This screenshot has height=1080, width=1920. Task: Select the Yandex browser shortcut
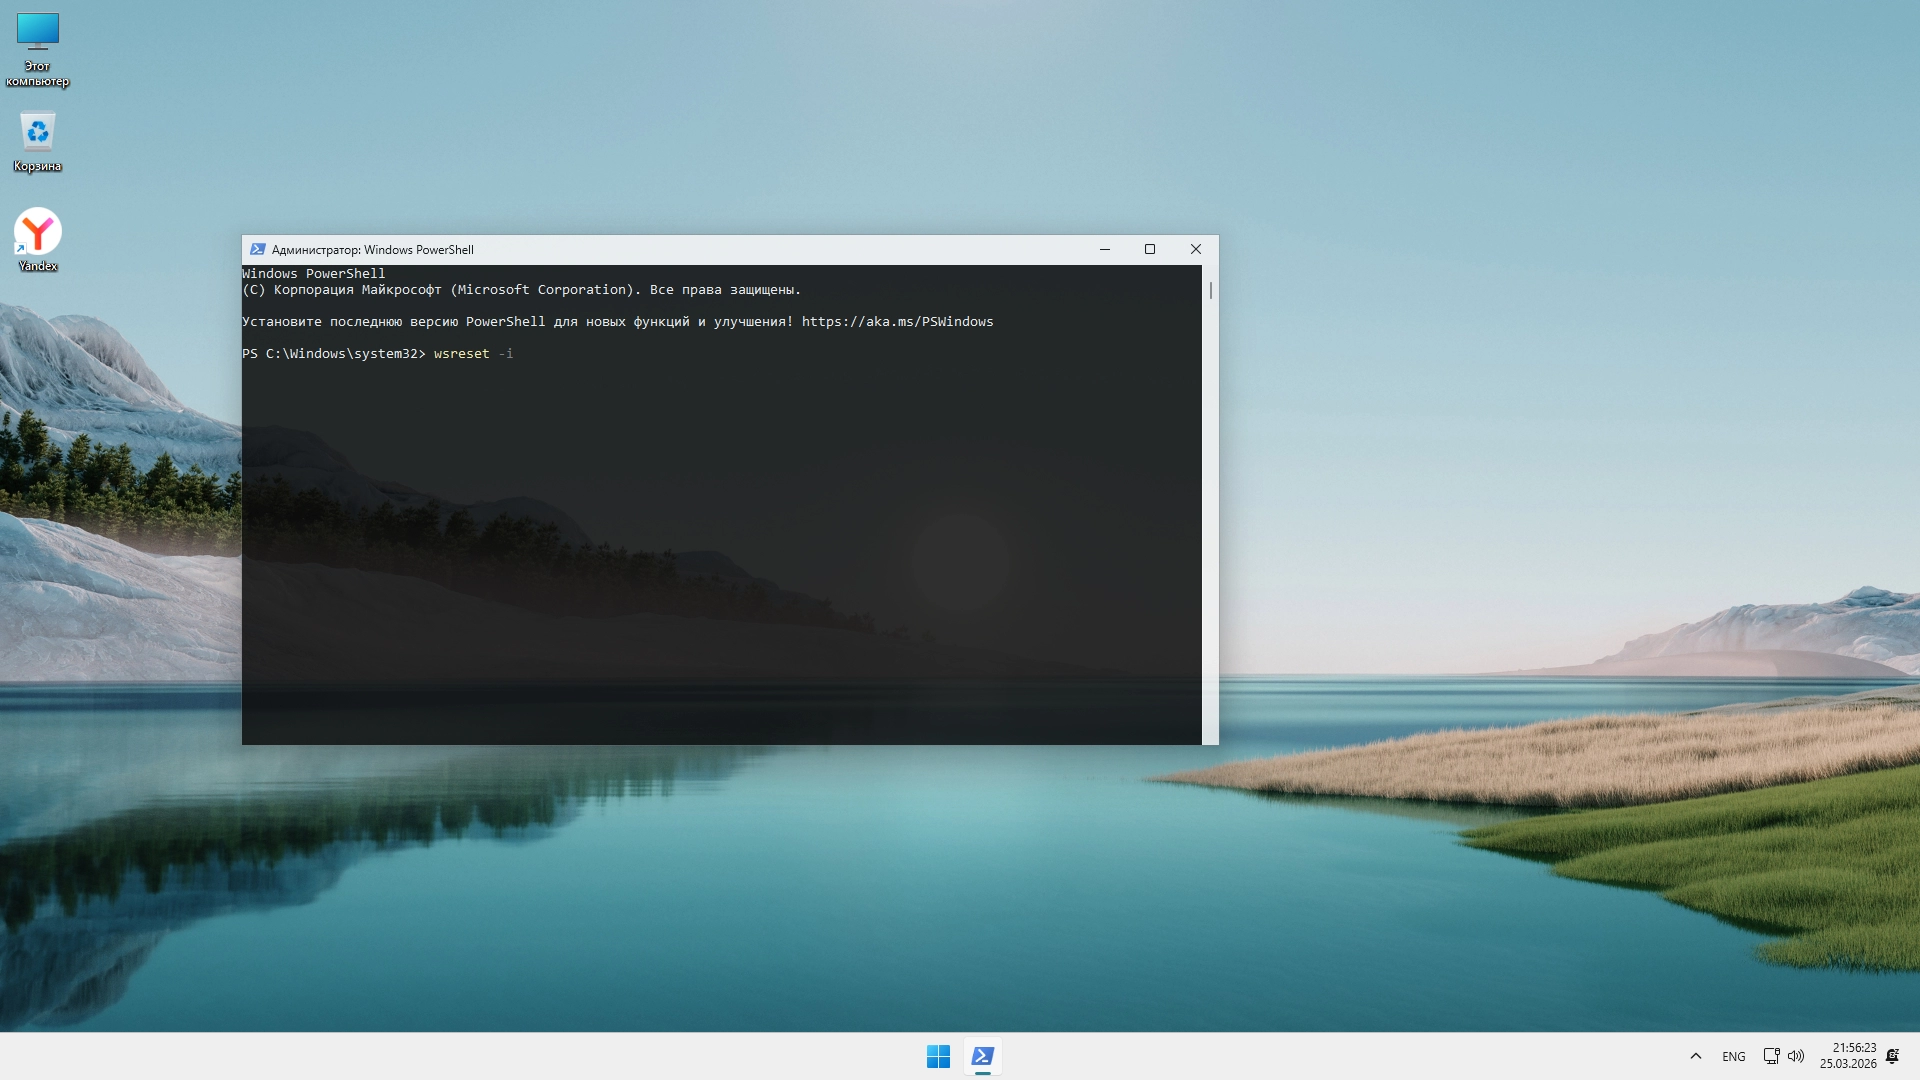(x=38, y=234)
